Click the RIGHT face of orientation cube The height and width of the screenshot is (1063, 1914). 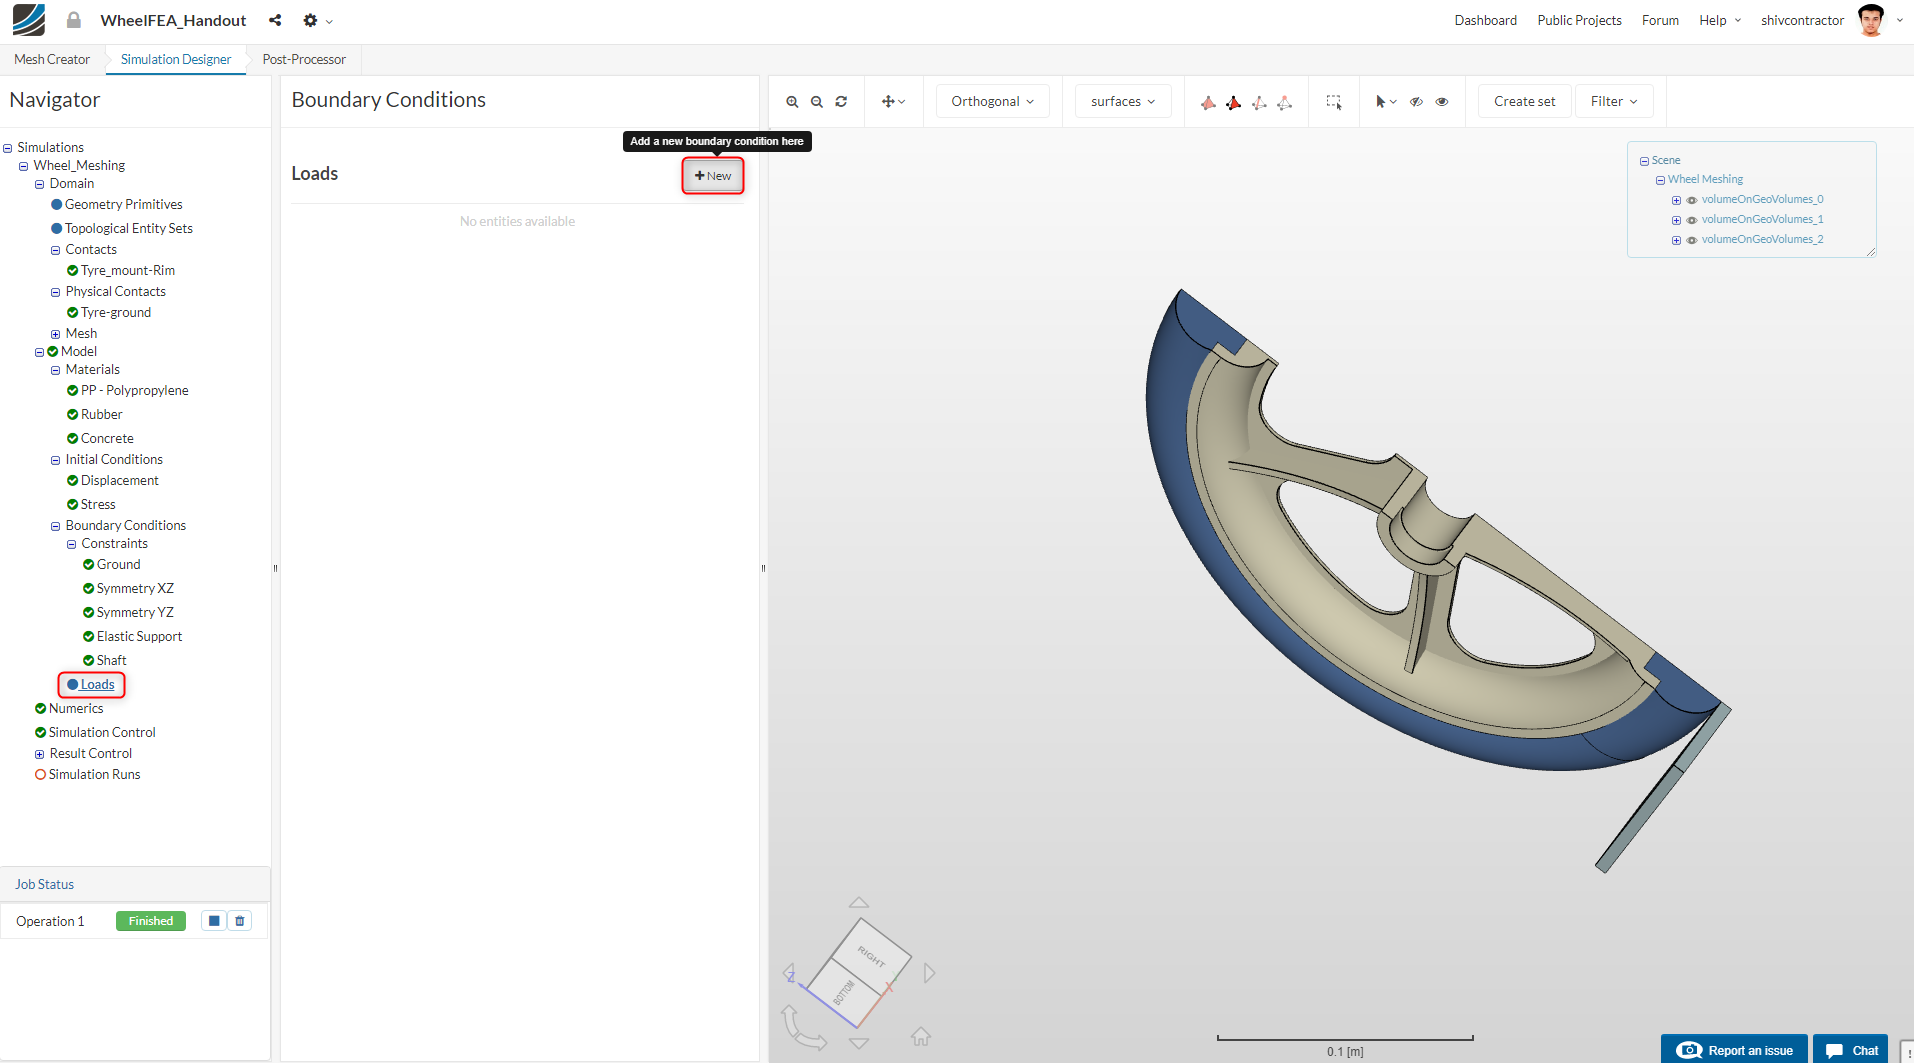coord(871,956)
